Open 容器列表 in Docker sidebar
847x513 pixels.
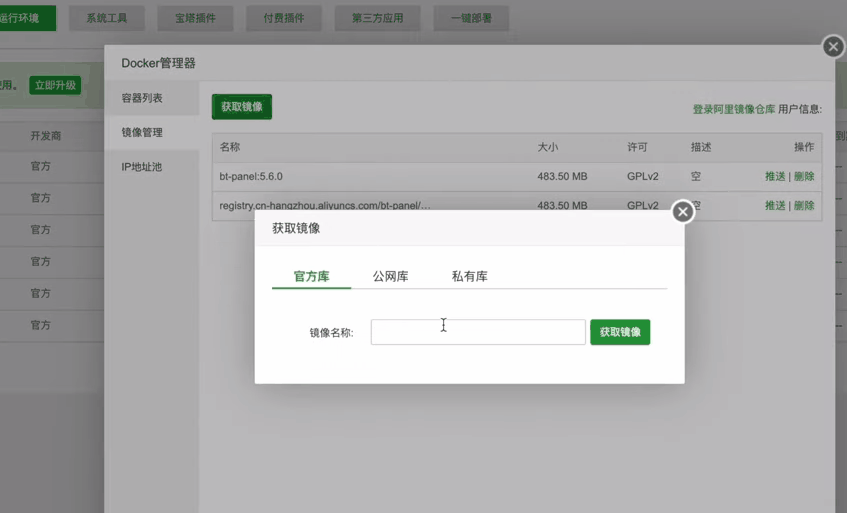(152, 98)
